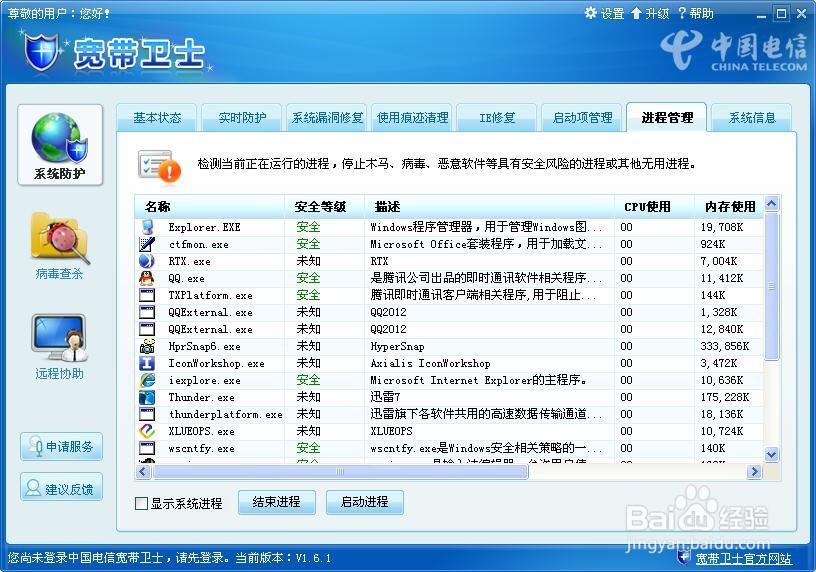Click the 设置 gear icon

coord(590,13)
